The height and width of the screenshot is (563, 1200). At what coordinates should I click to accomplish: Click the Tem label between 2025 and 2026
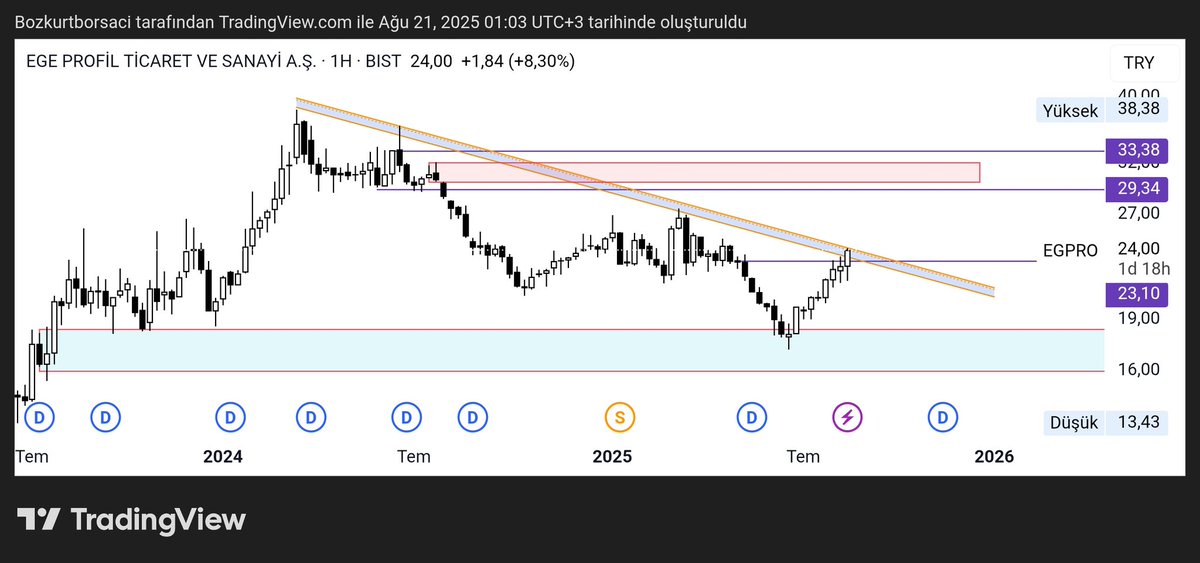point(803,456)
